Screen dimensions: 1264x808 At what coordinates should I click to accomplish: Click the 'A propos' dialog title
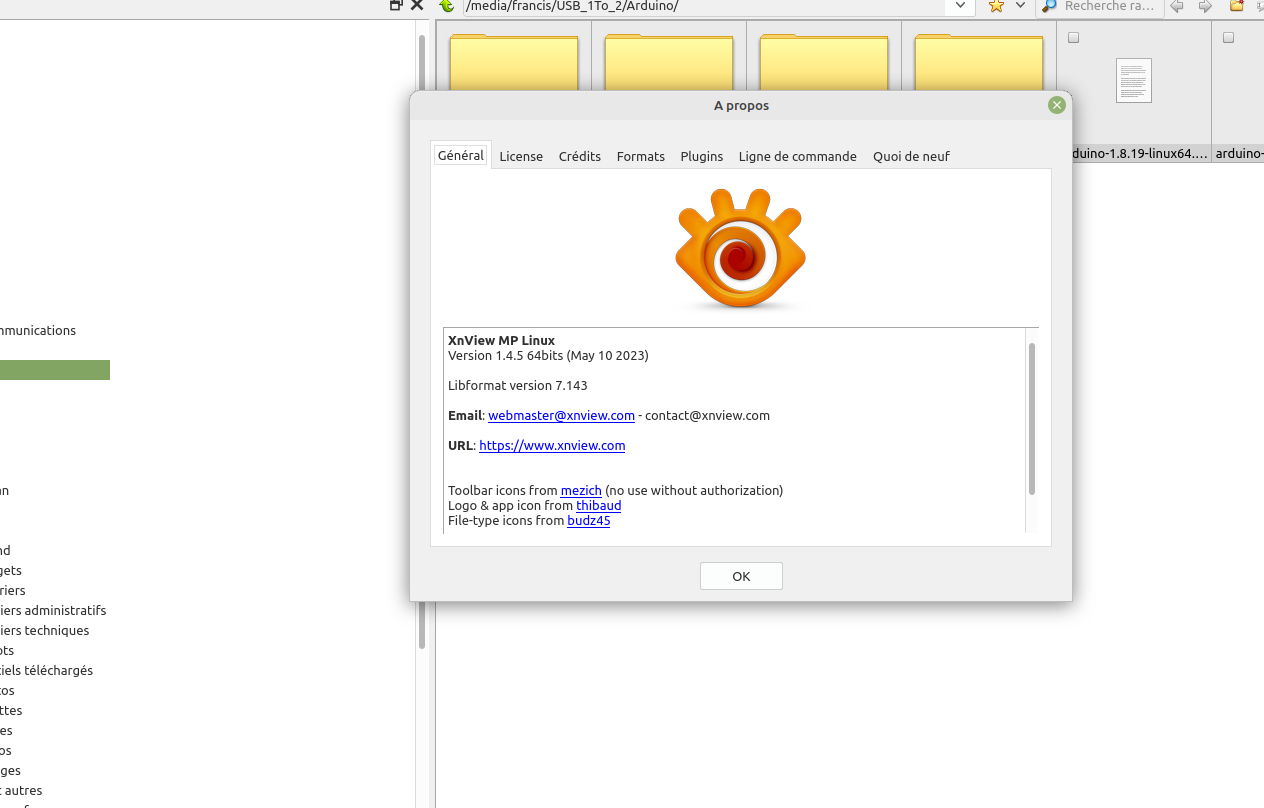click(x=741, y=105)
